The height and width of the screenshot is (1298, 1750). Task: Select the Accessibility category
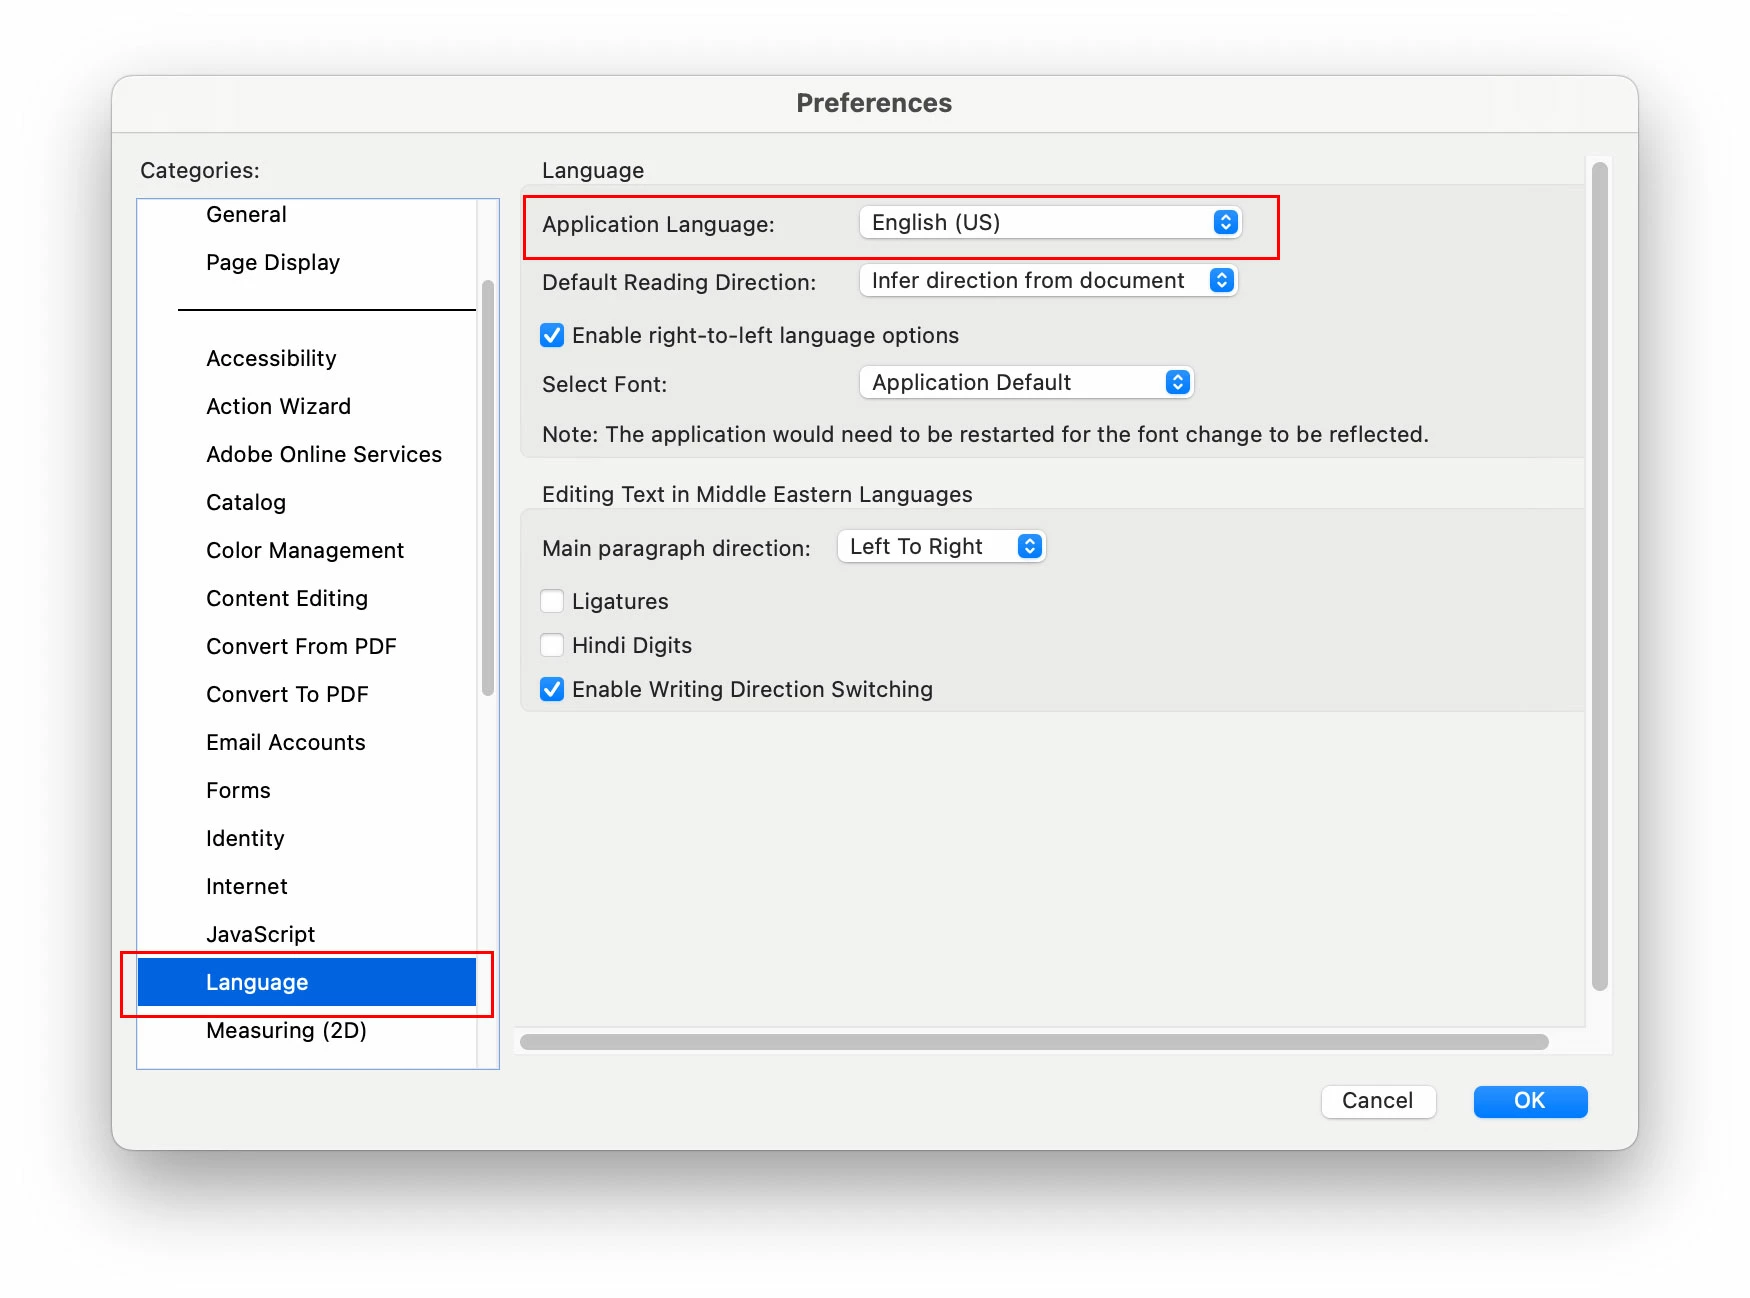point(307,358)
